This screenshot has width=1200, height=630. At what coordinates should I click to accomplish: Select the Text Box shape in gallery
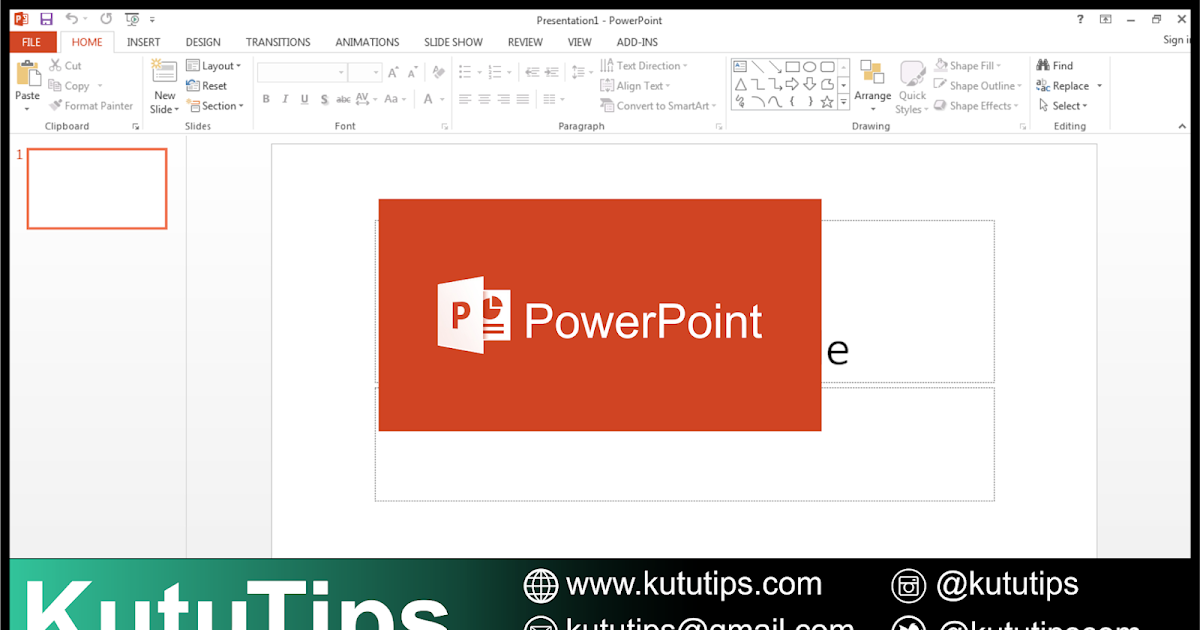point(741,67)
